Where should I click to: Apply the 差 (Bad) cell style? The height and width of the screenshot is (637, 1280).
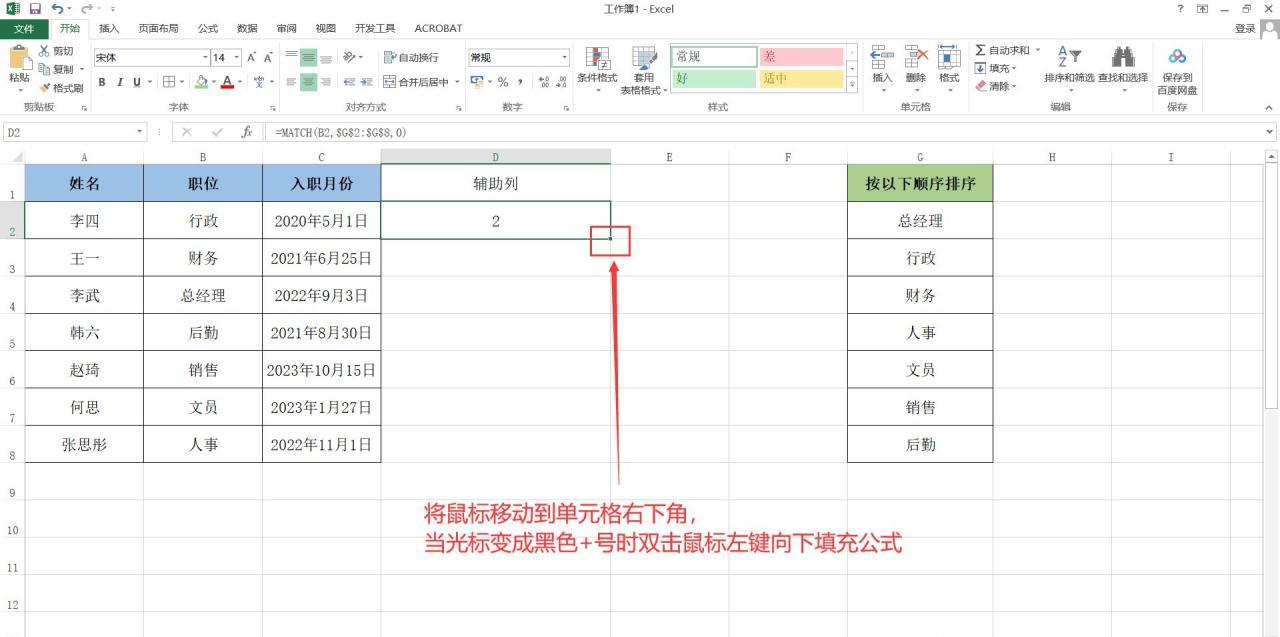click(x=801, y=57)
